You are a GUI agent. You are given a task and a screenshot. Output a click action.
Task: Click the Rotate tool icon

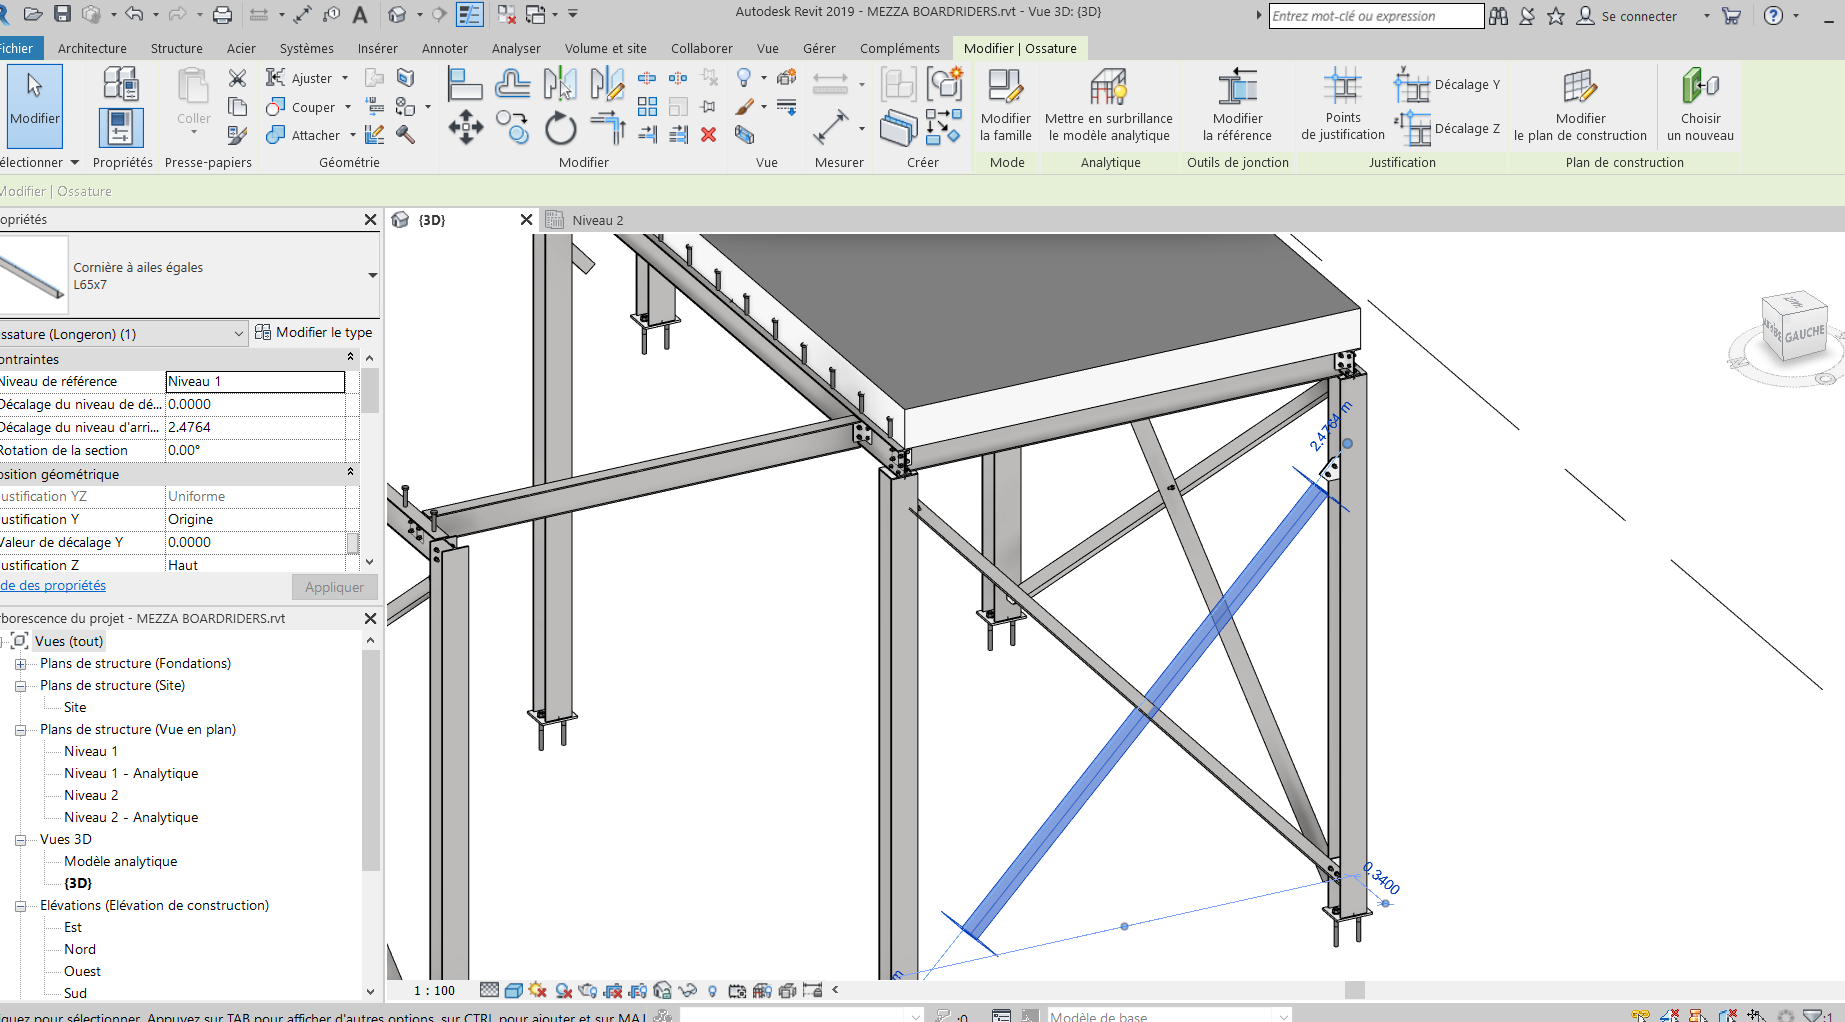pos(560,129)
